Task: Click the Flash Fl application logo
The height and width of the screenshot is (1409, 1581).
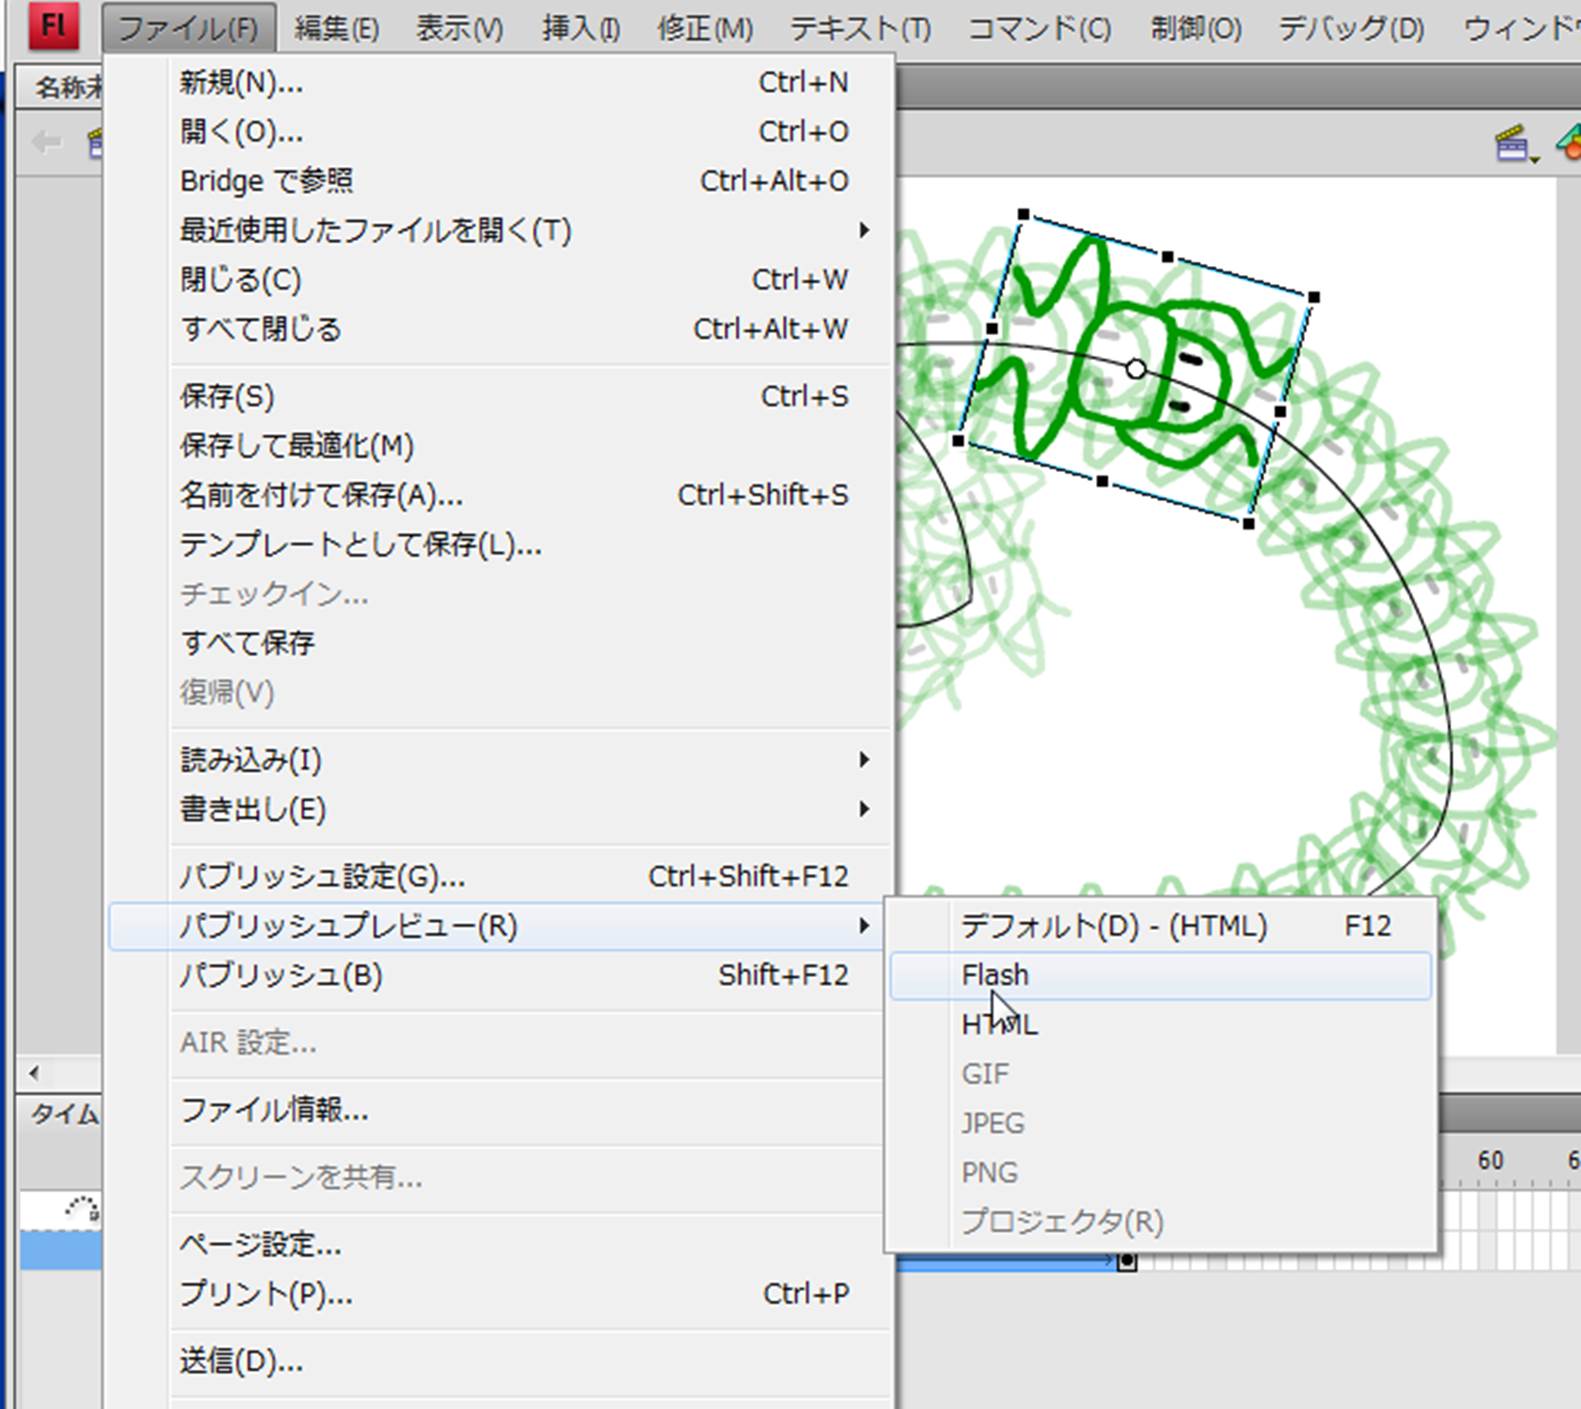Action: (x=53, y=26)
